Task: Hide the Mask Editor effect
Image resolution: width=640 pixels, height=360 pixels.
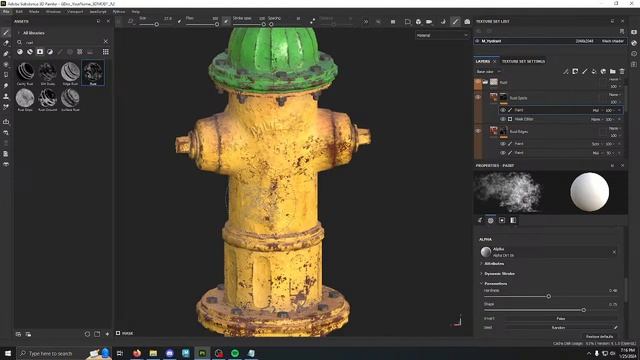Action: (x=503, y=119)
